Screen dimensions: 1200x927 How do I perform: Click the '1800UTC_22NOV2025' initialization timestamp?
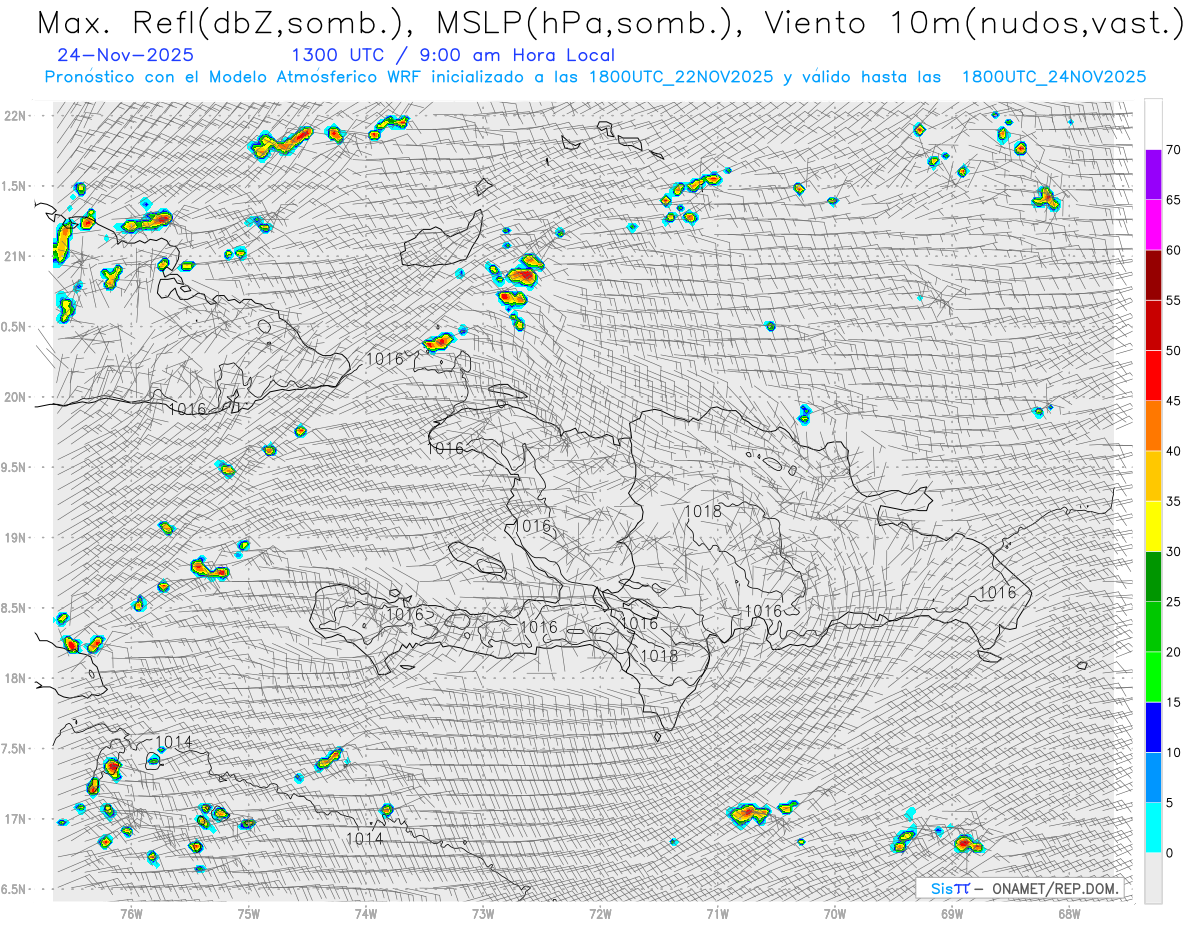680,77
